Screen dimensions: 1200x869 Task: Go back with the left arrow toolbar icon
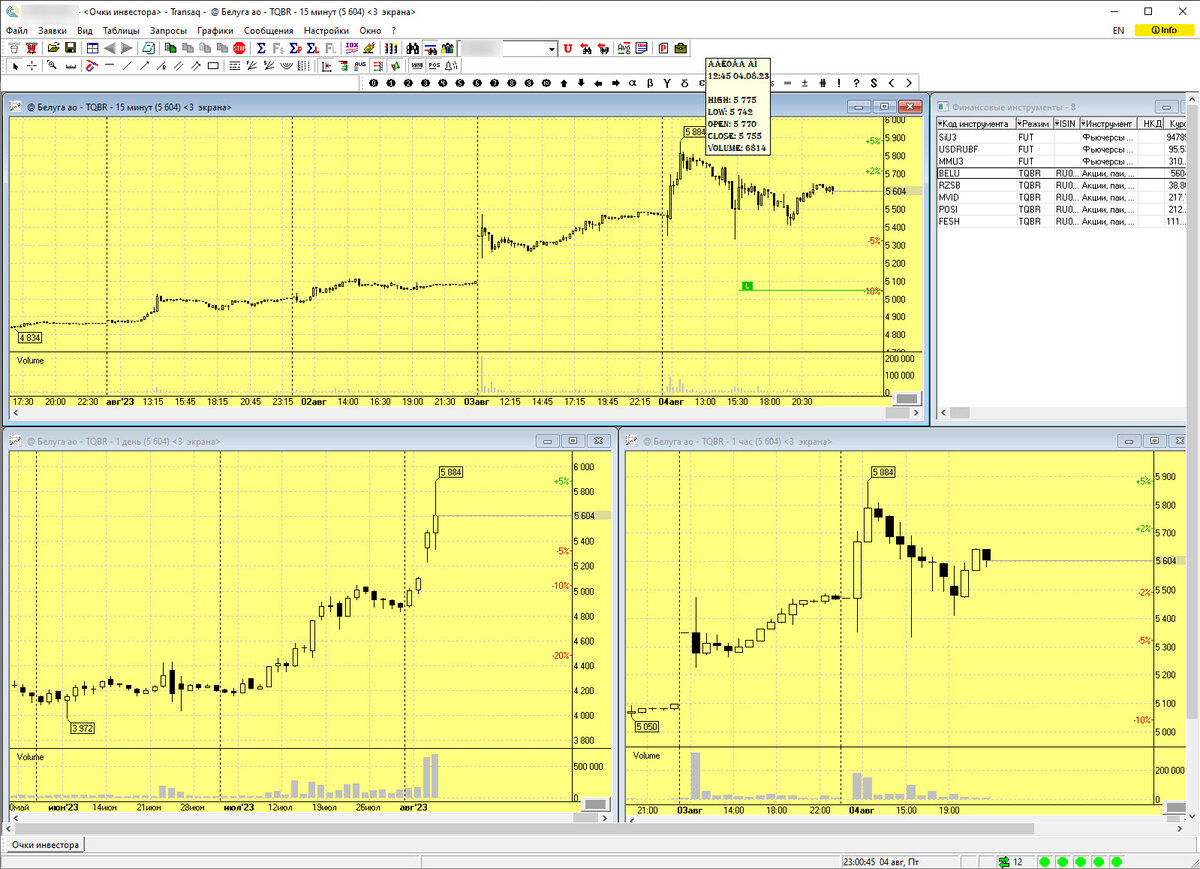click(x=109, y=48)
